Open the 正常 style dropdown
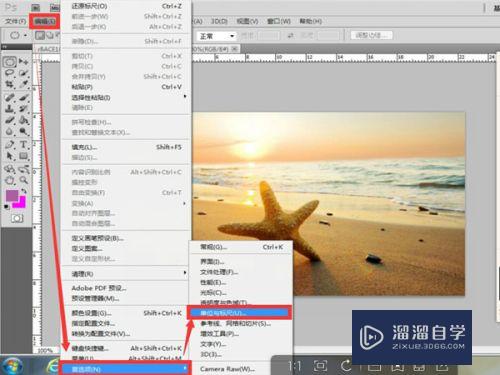Image resolution: width=500 pixels, height=375 pixels. click(x=217, y=36)
